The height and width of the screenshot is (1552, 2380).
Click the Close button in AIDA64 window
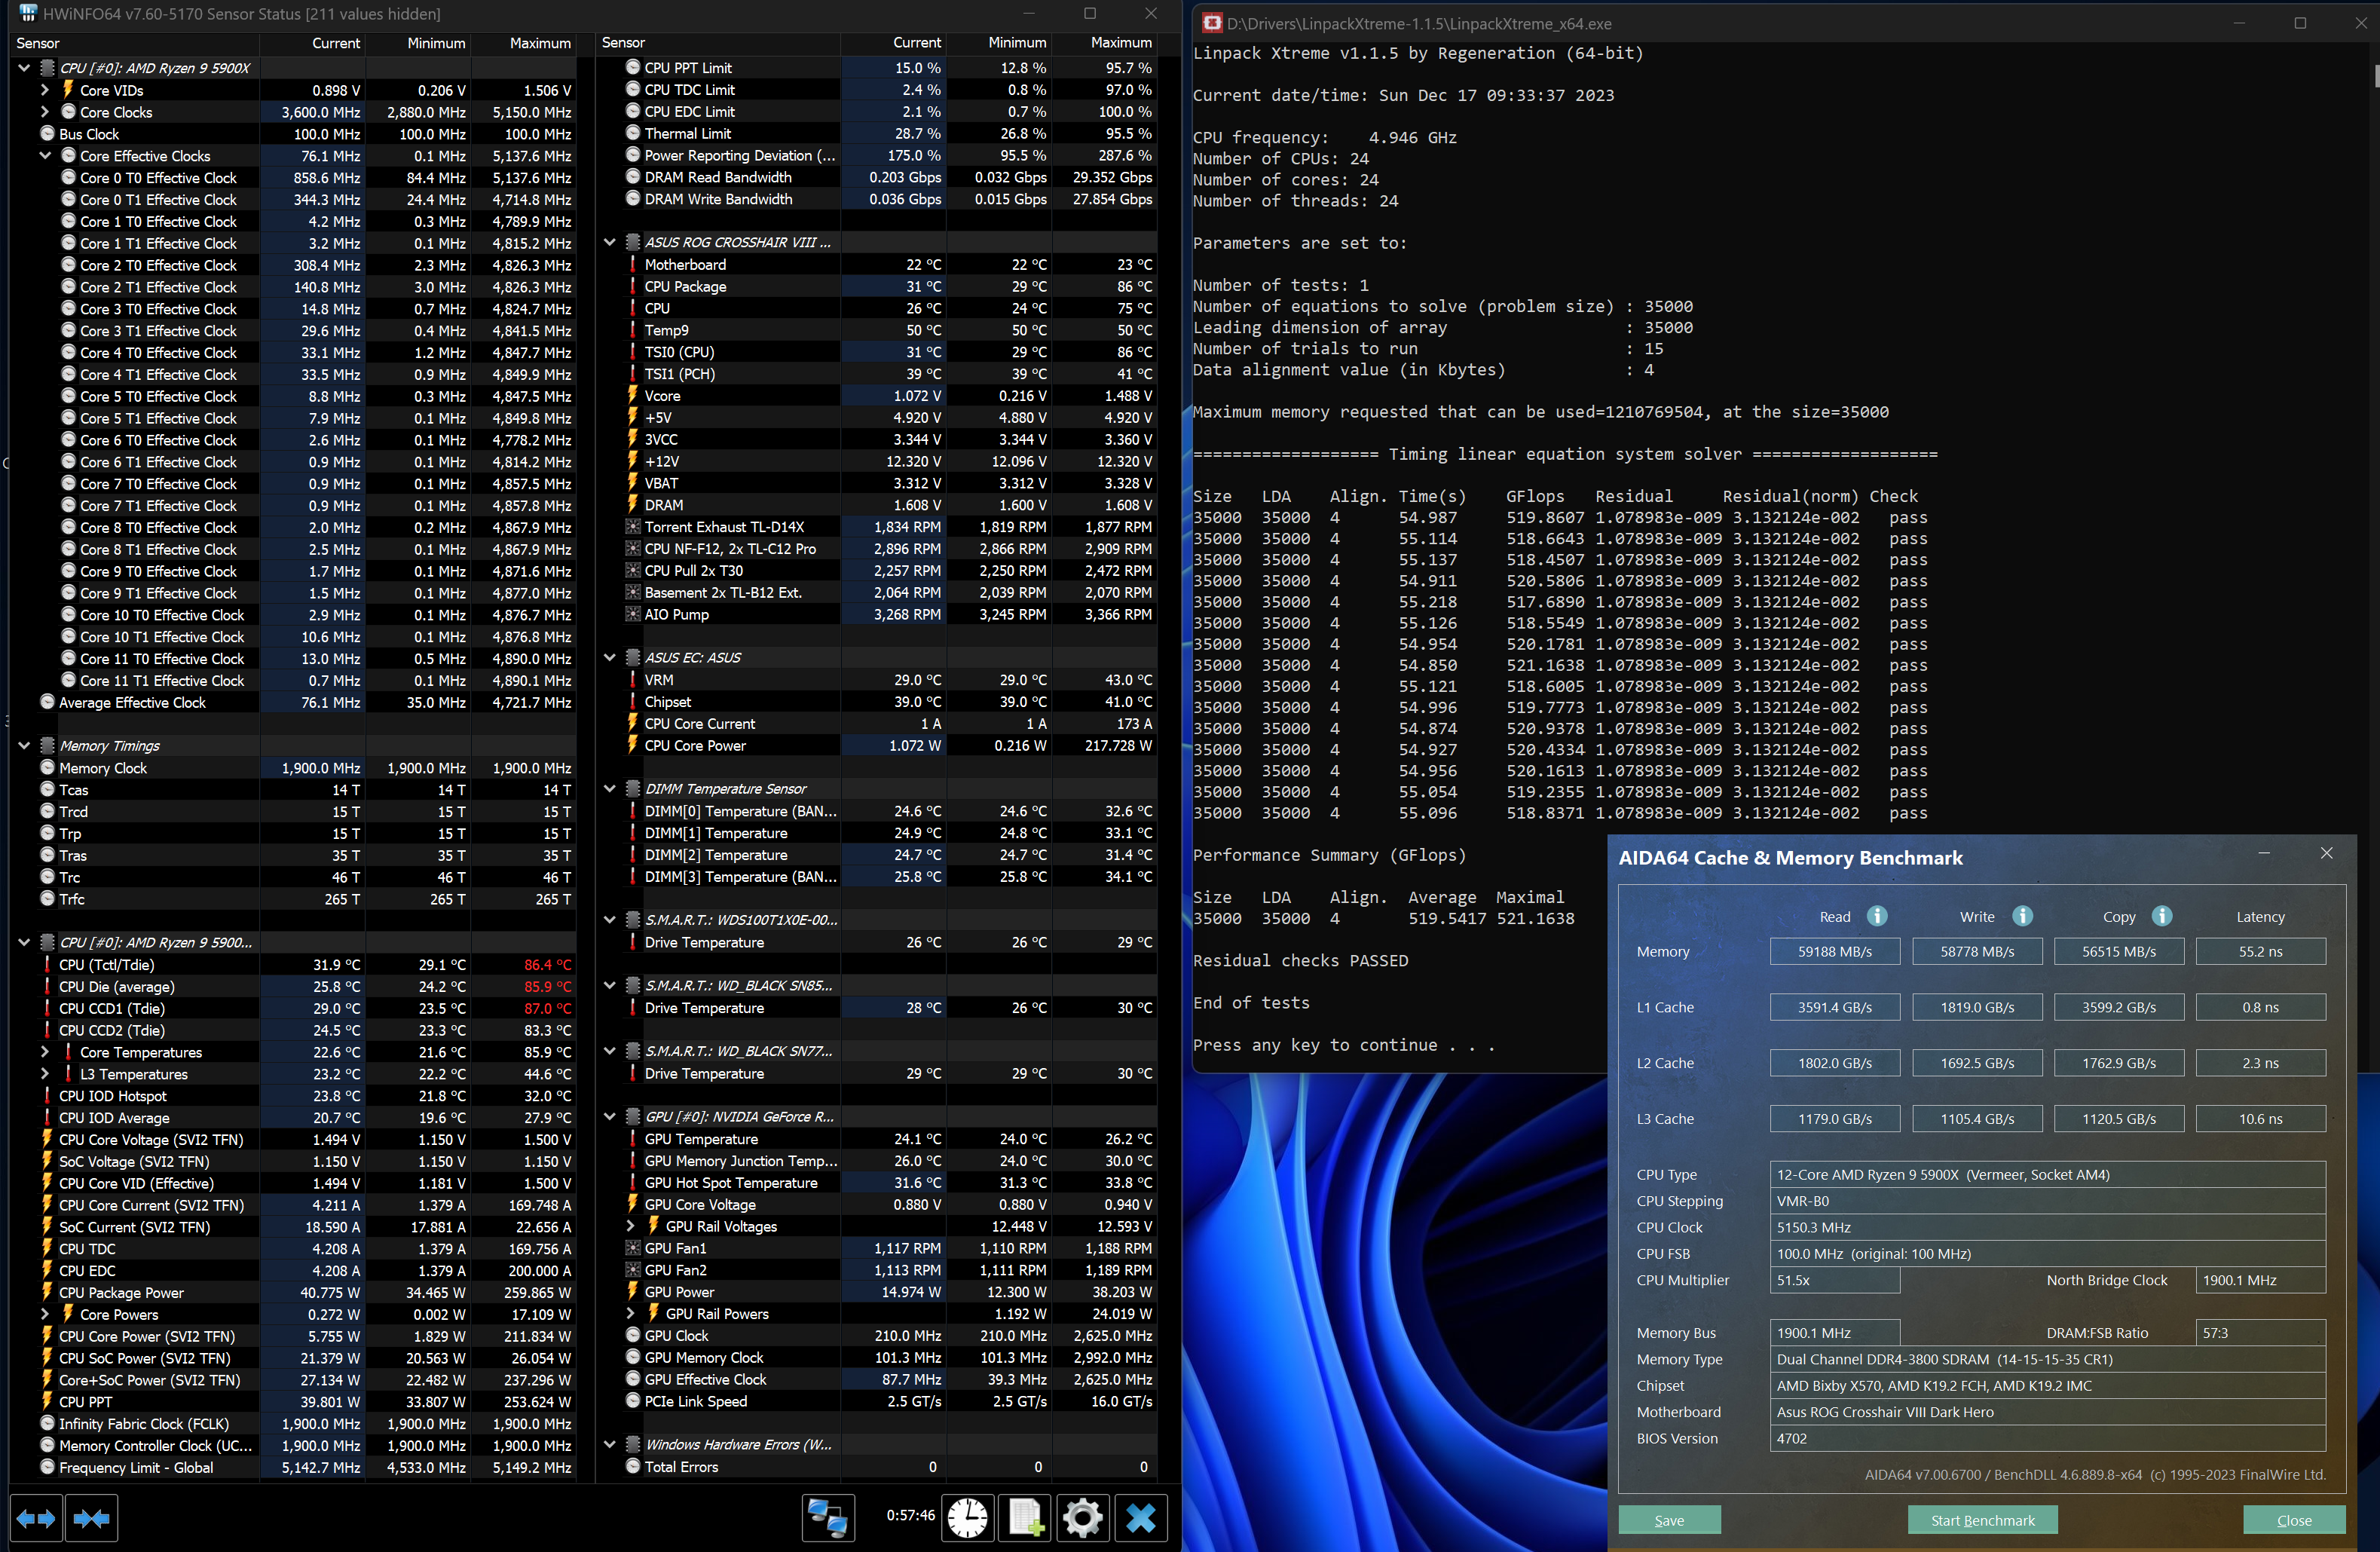coord(2294,1520)
